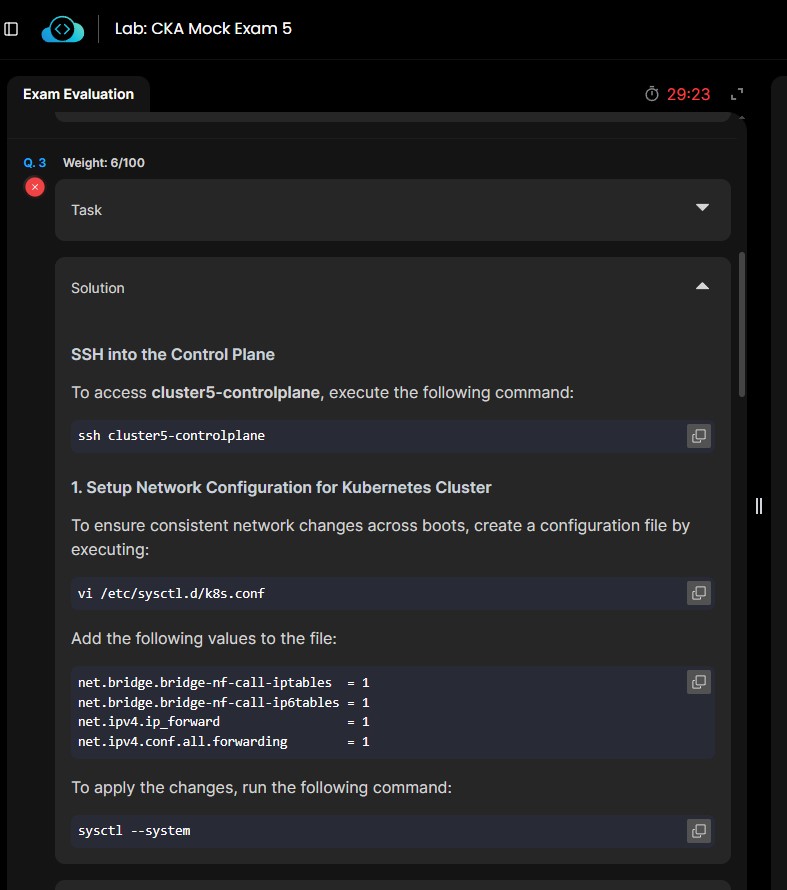Viewport: 787px width, 890px height.
Task: Click the bold cluster5-controlplane text
Action: pyautogui.click(x=235, y=393)
